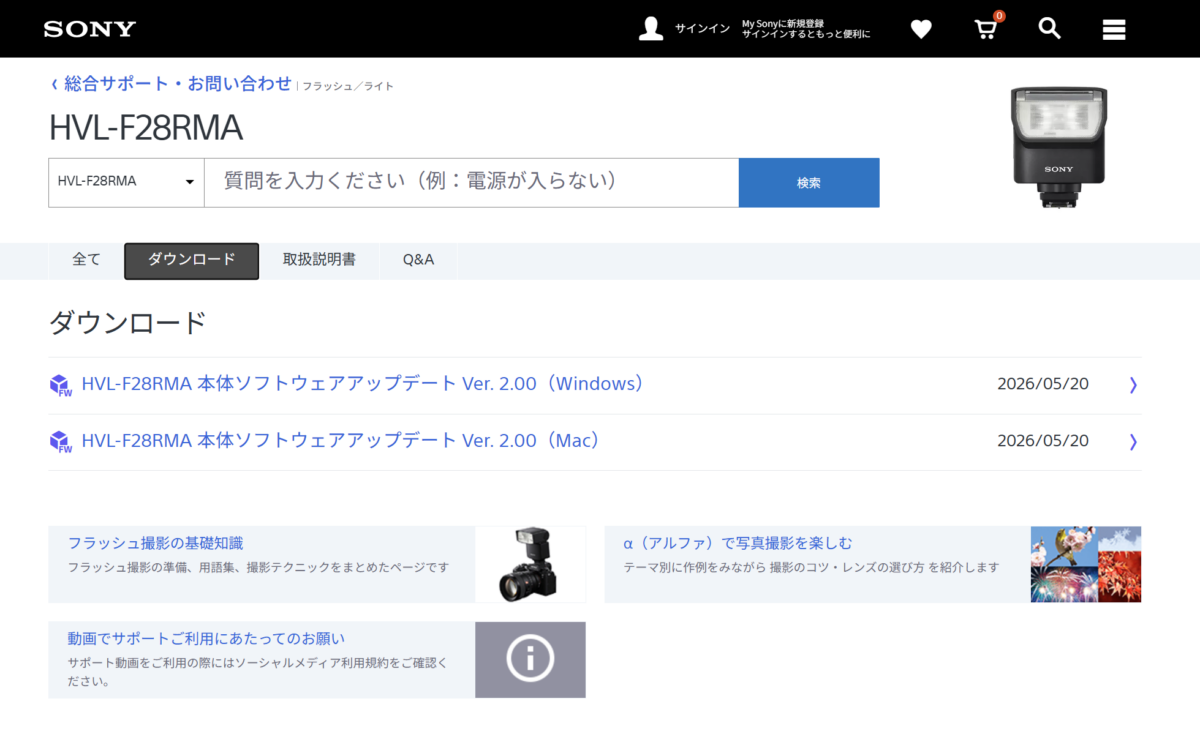The height and width of the screenshot is (734, 1200).
Task: Open Ver. 2.00 (Windows) software update link
Action: click(363, 384)
